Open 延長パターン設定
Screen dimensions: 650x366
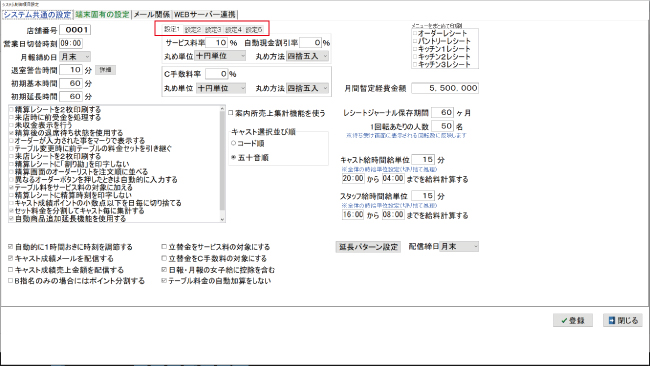coord(368,247)
